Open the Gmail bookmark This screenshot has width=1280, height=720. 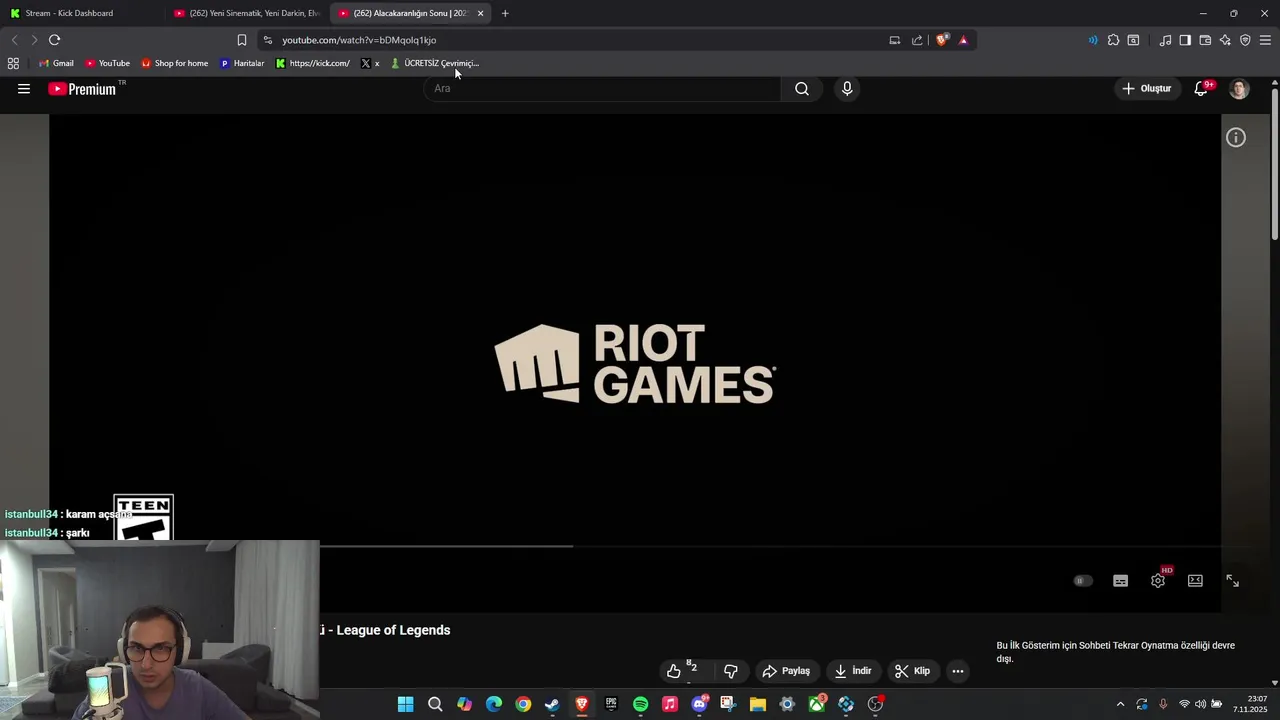(x=56, y=63)
